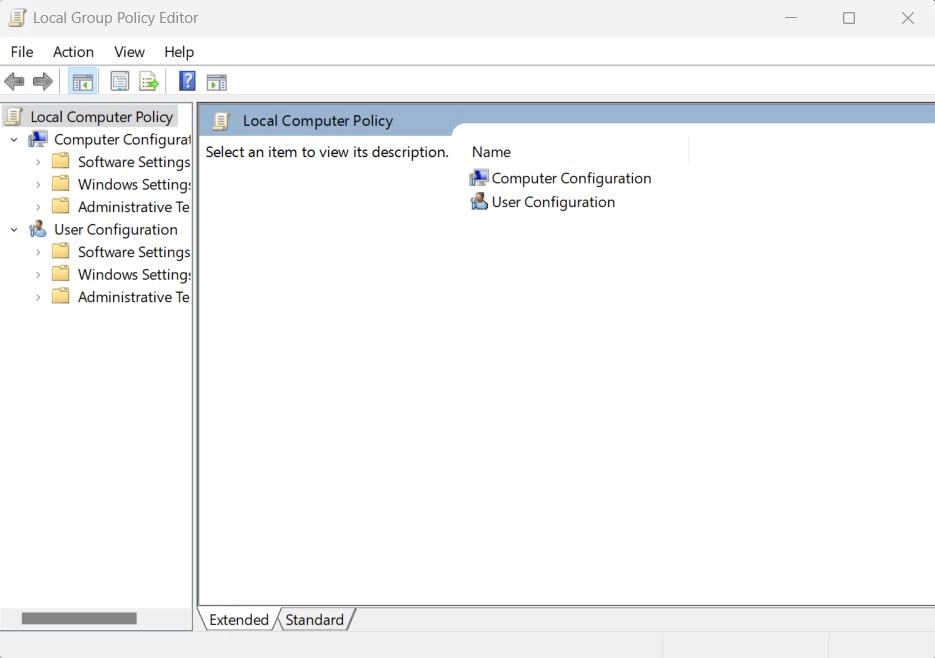Click the User Configuration icon in tree
935x658 pixels.
pyautogui.click(x=38, y=229)
